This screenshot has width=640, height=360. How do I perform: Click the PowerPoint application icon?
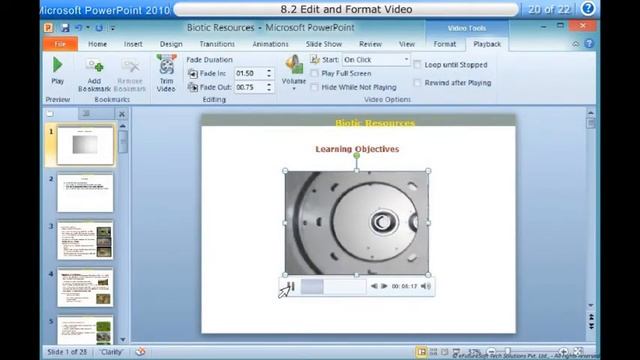click(x=49, y=28)
